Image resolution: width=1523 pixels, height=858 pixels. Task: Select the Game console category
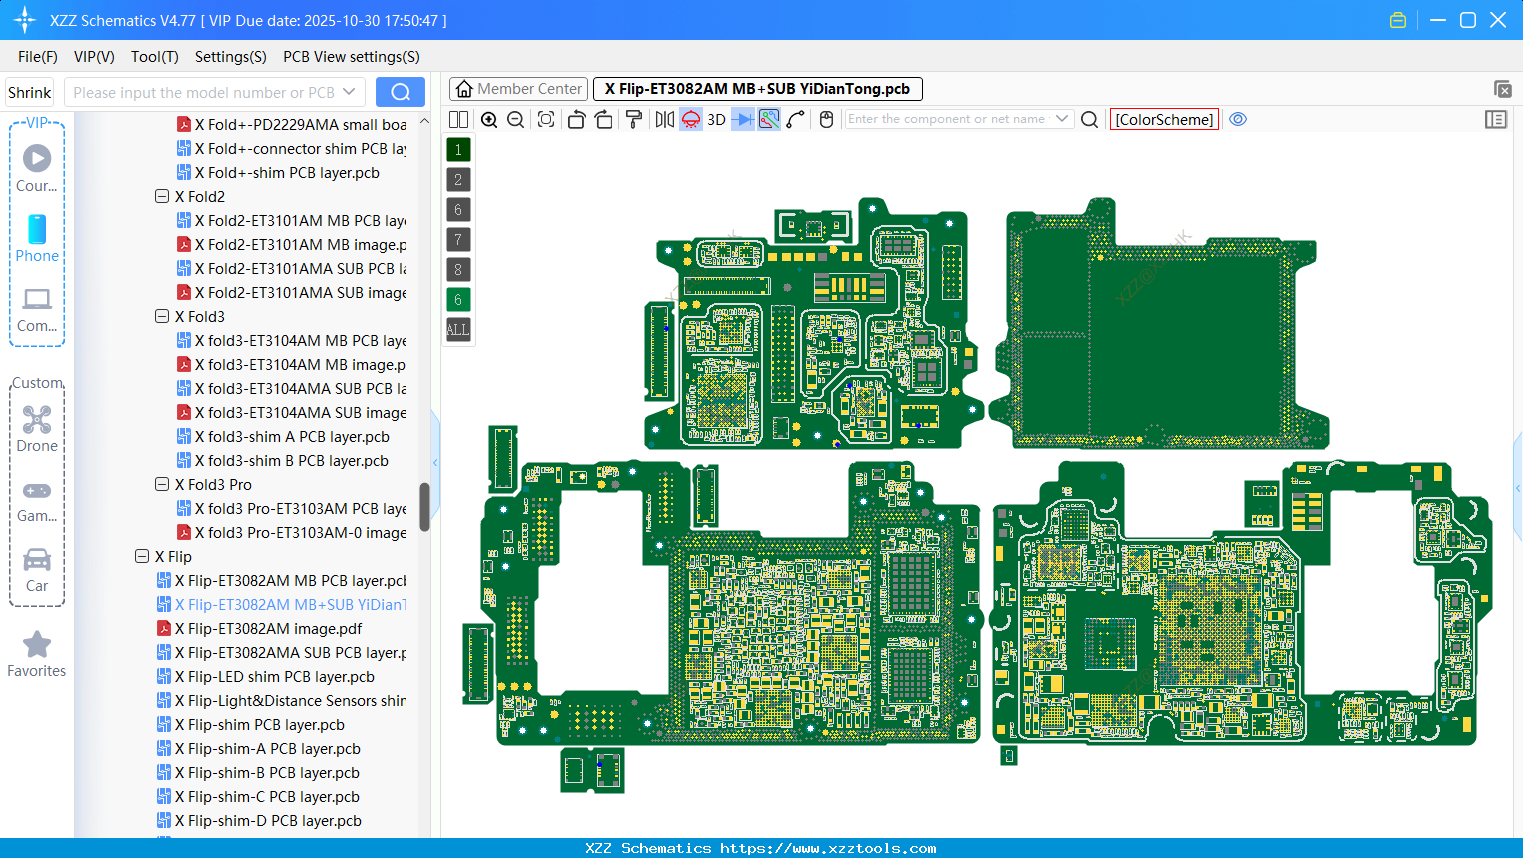pyautogui.click(x=37, y=501)
